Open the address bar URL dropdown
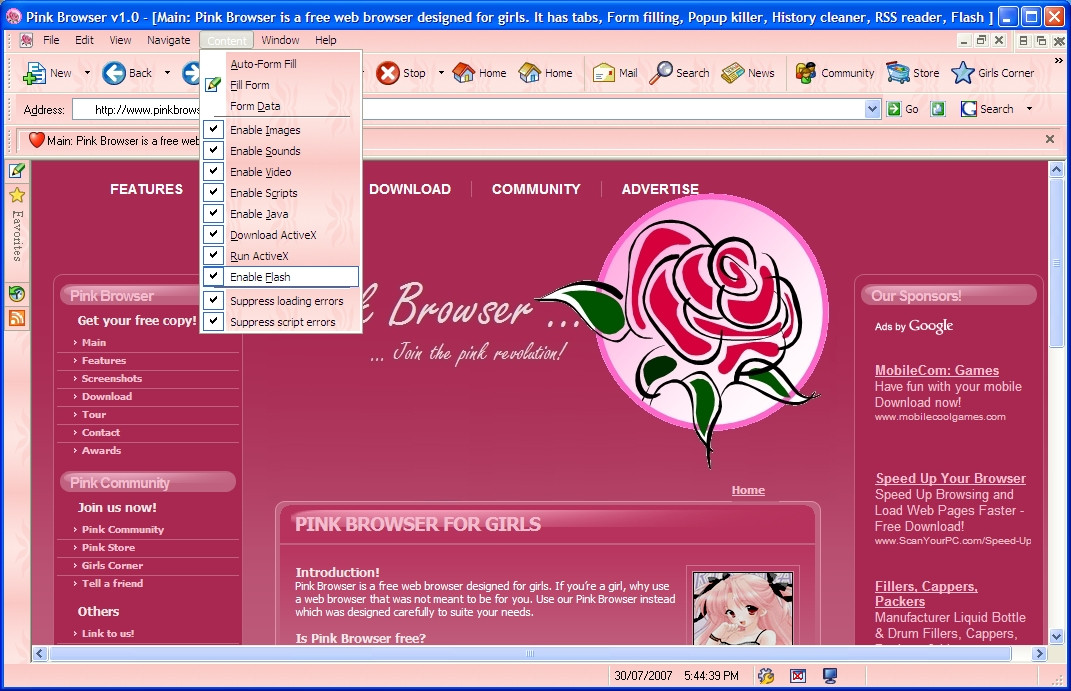The height and width of the screenshot is (691, 1071). coord(872,109)
